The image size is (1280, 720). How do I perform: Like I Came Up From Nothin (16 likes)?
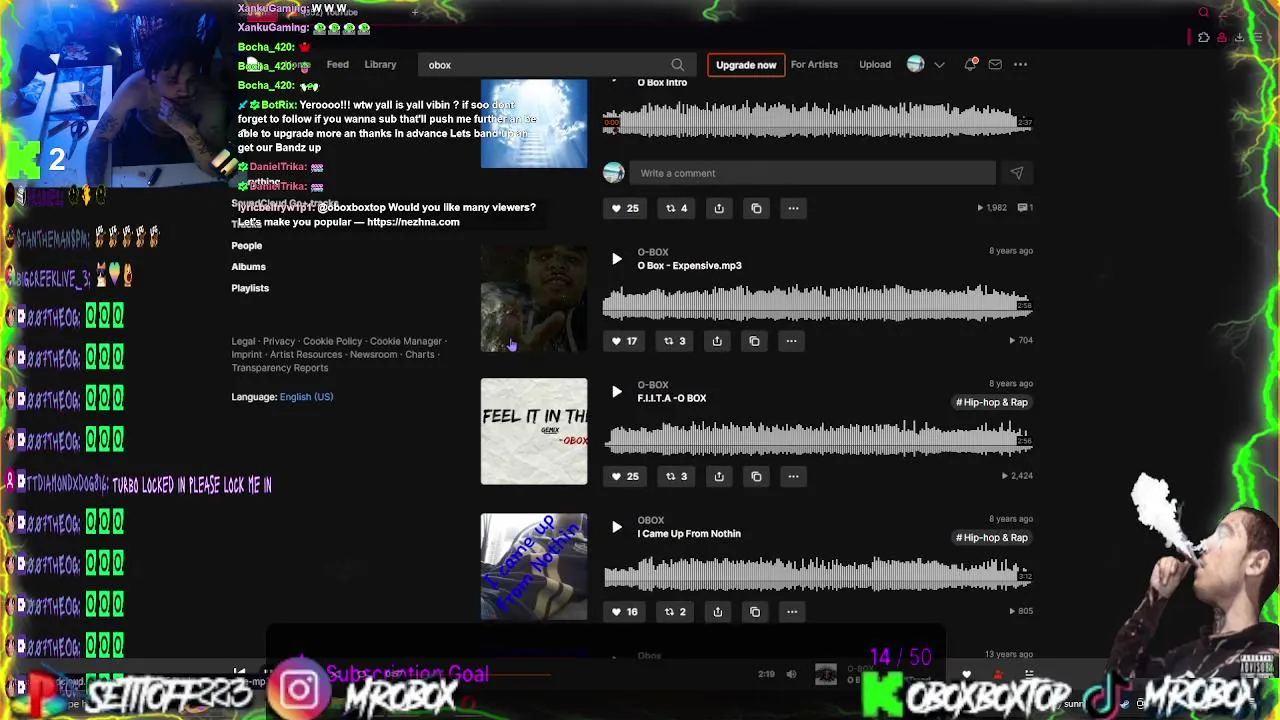(624, 611)
